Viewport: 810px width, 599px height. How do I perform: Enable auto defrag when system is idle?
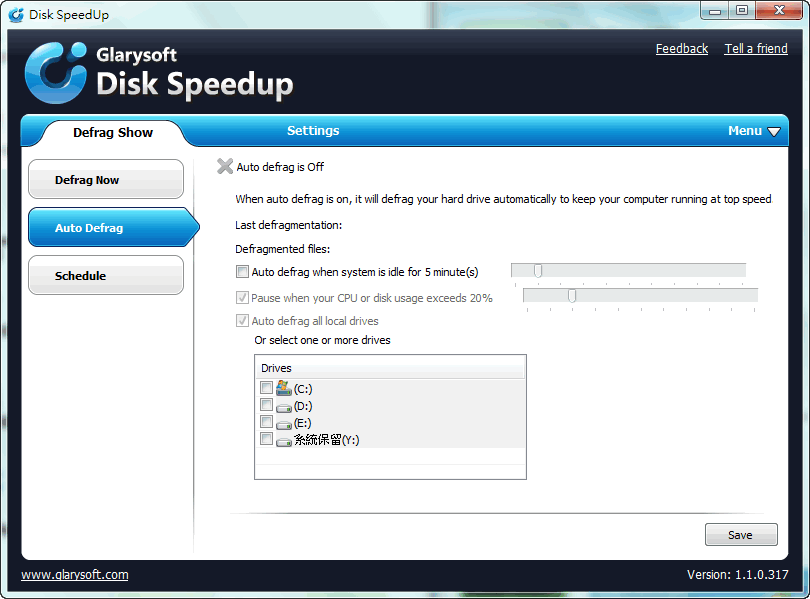(242, 272)
